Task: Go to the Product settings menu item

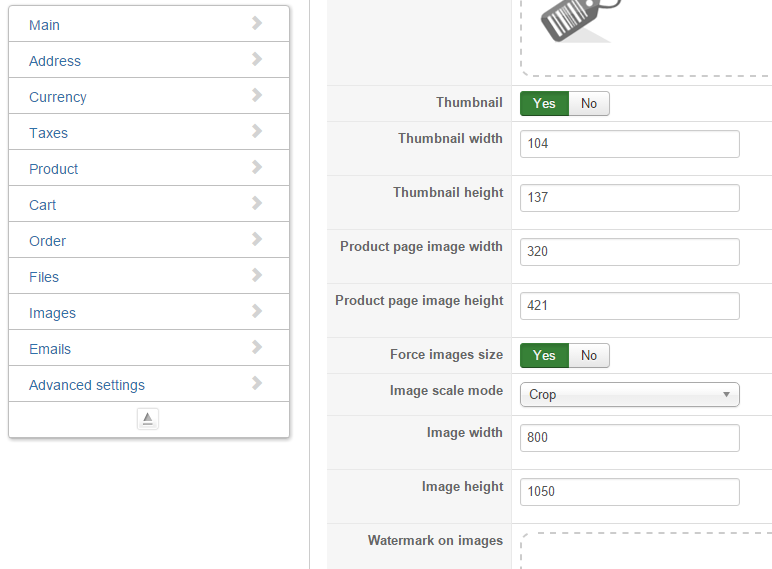Action: [x=54, y=169]
